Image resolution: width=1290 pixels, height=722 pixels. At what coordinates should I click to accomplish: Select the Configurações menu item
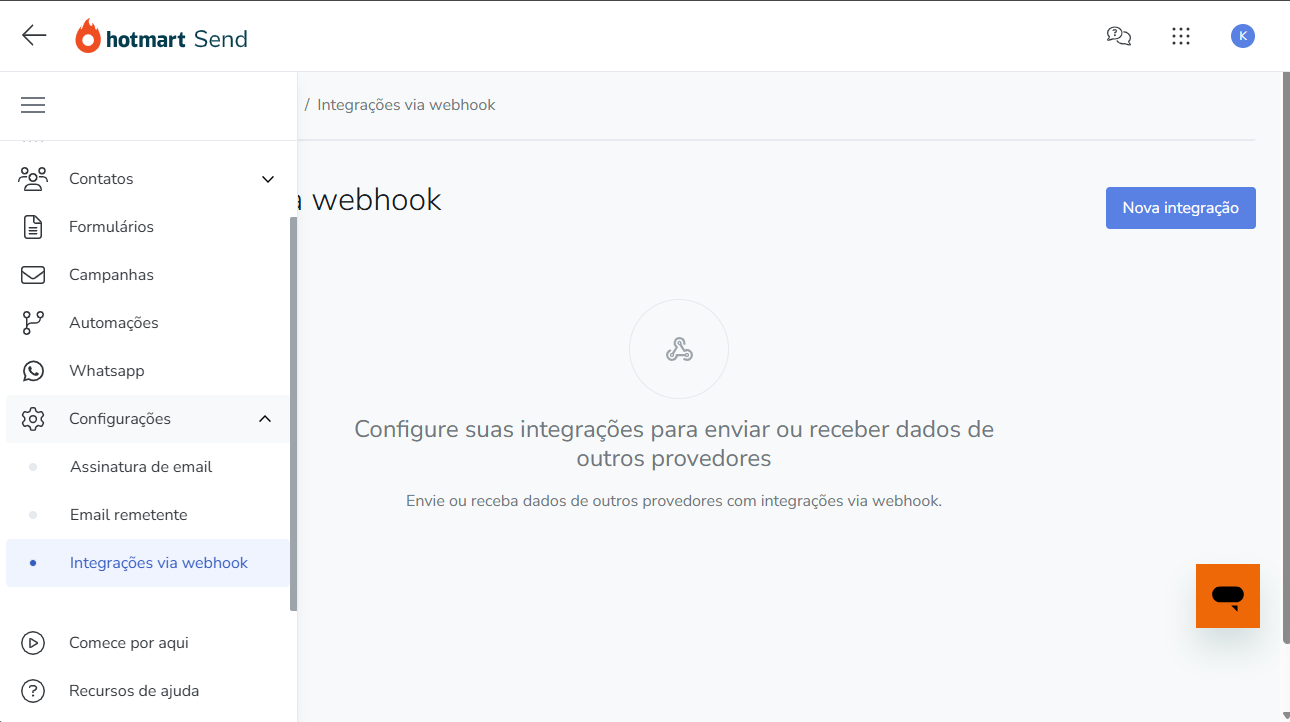148,419
